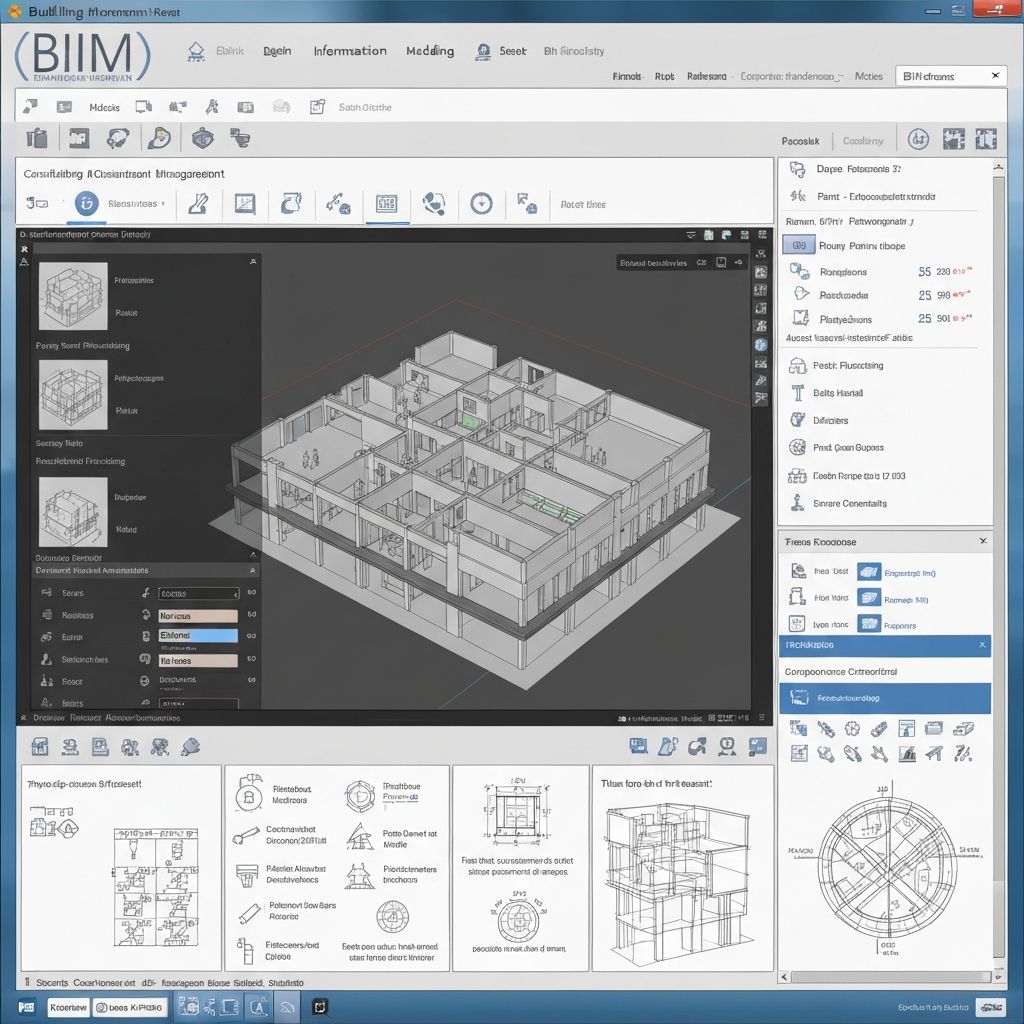Click the globe icon on viewport side strip
Screen dimensions: 1024x1024
[761, 344]
